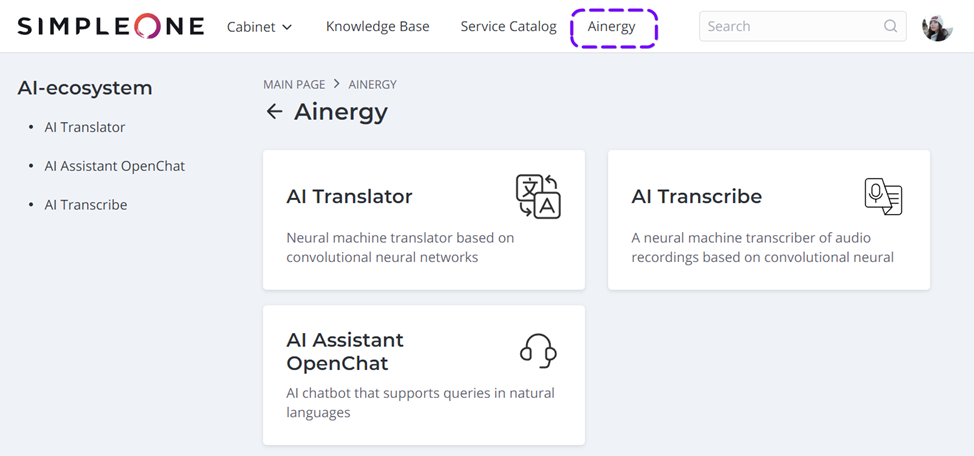Viewport: 974px width, 456px height.
Task: Open the Knowledge Base menu item
Action: coord(377,27)
